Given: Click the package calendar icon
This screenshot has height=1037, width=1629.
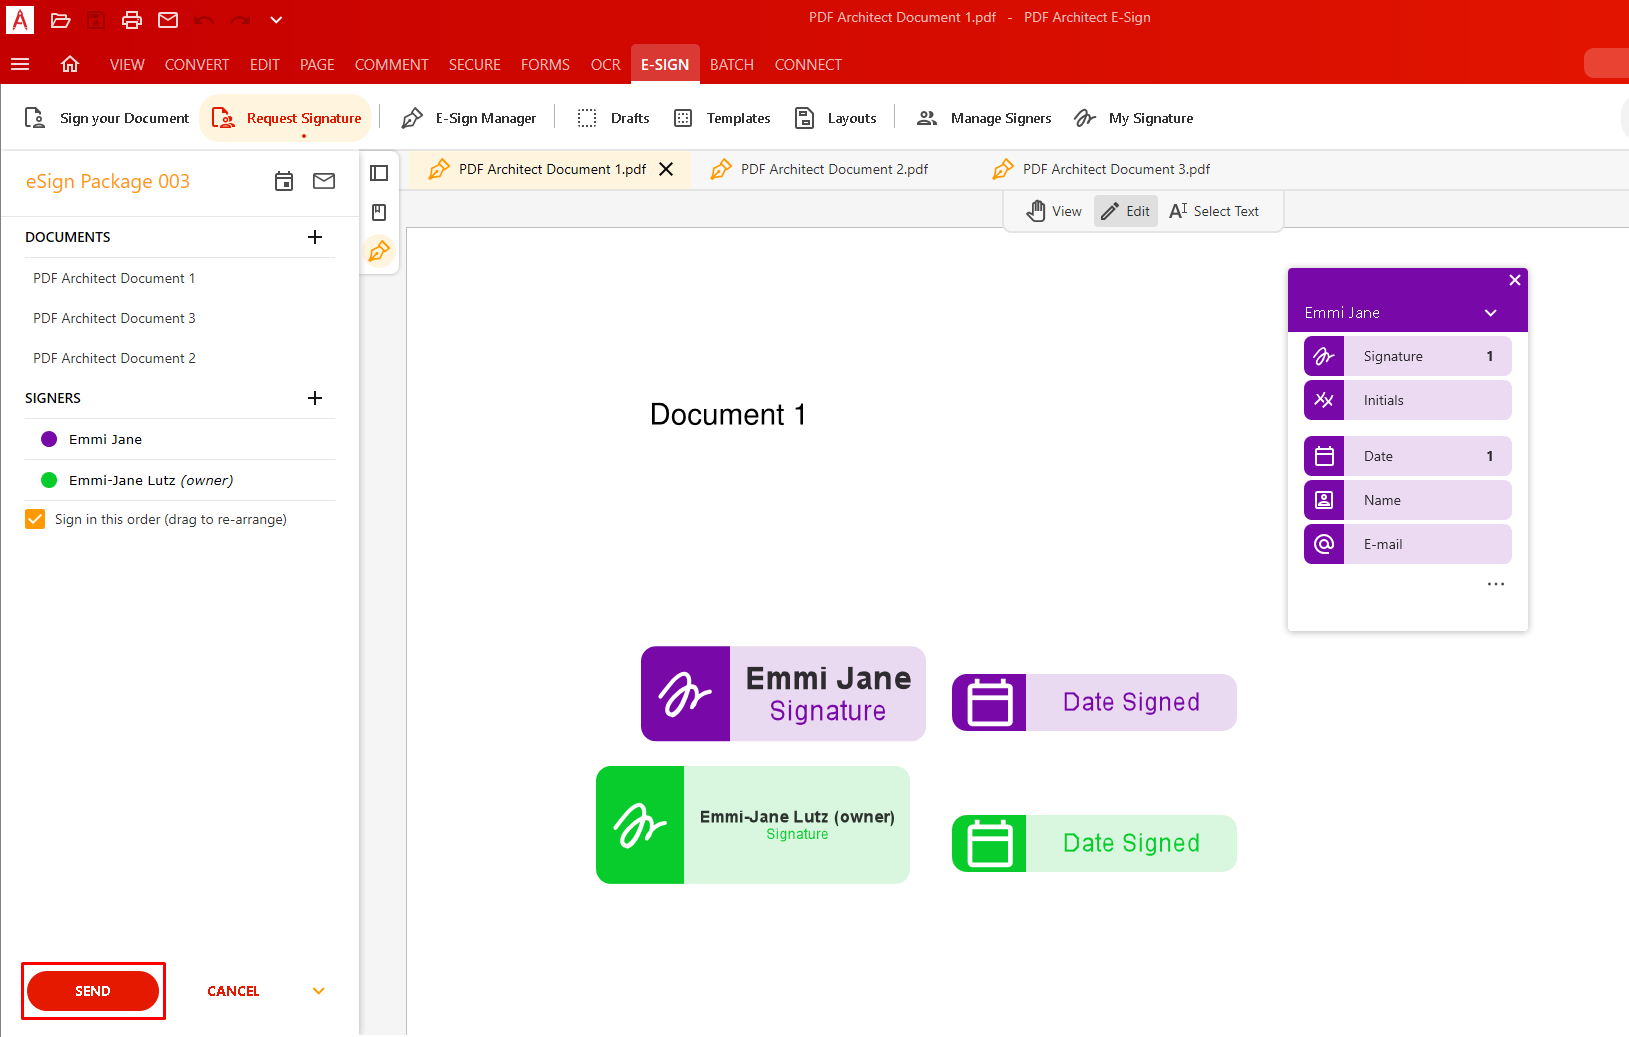Looking at the screenshot, I should (x=284, y=181).
